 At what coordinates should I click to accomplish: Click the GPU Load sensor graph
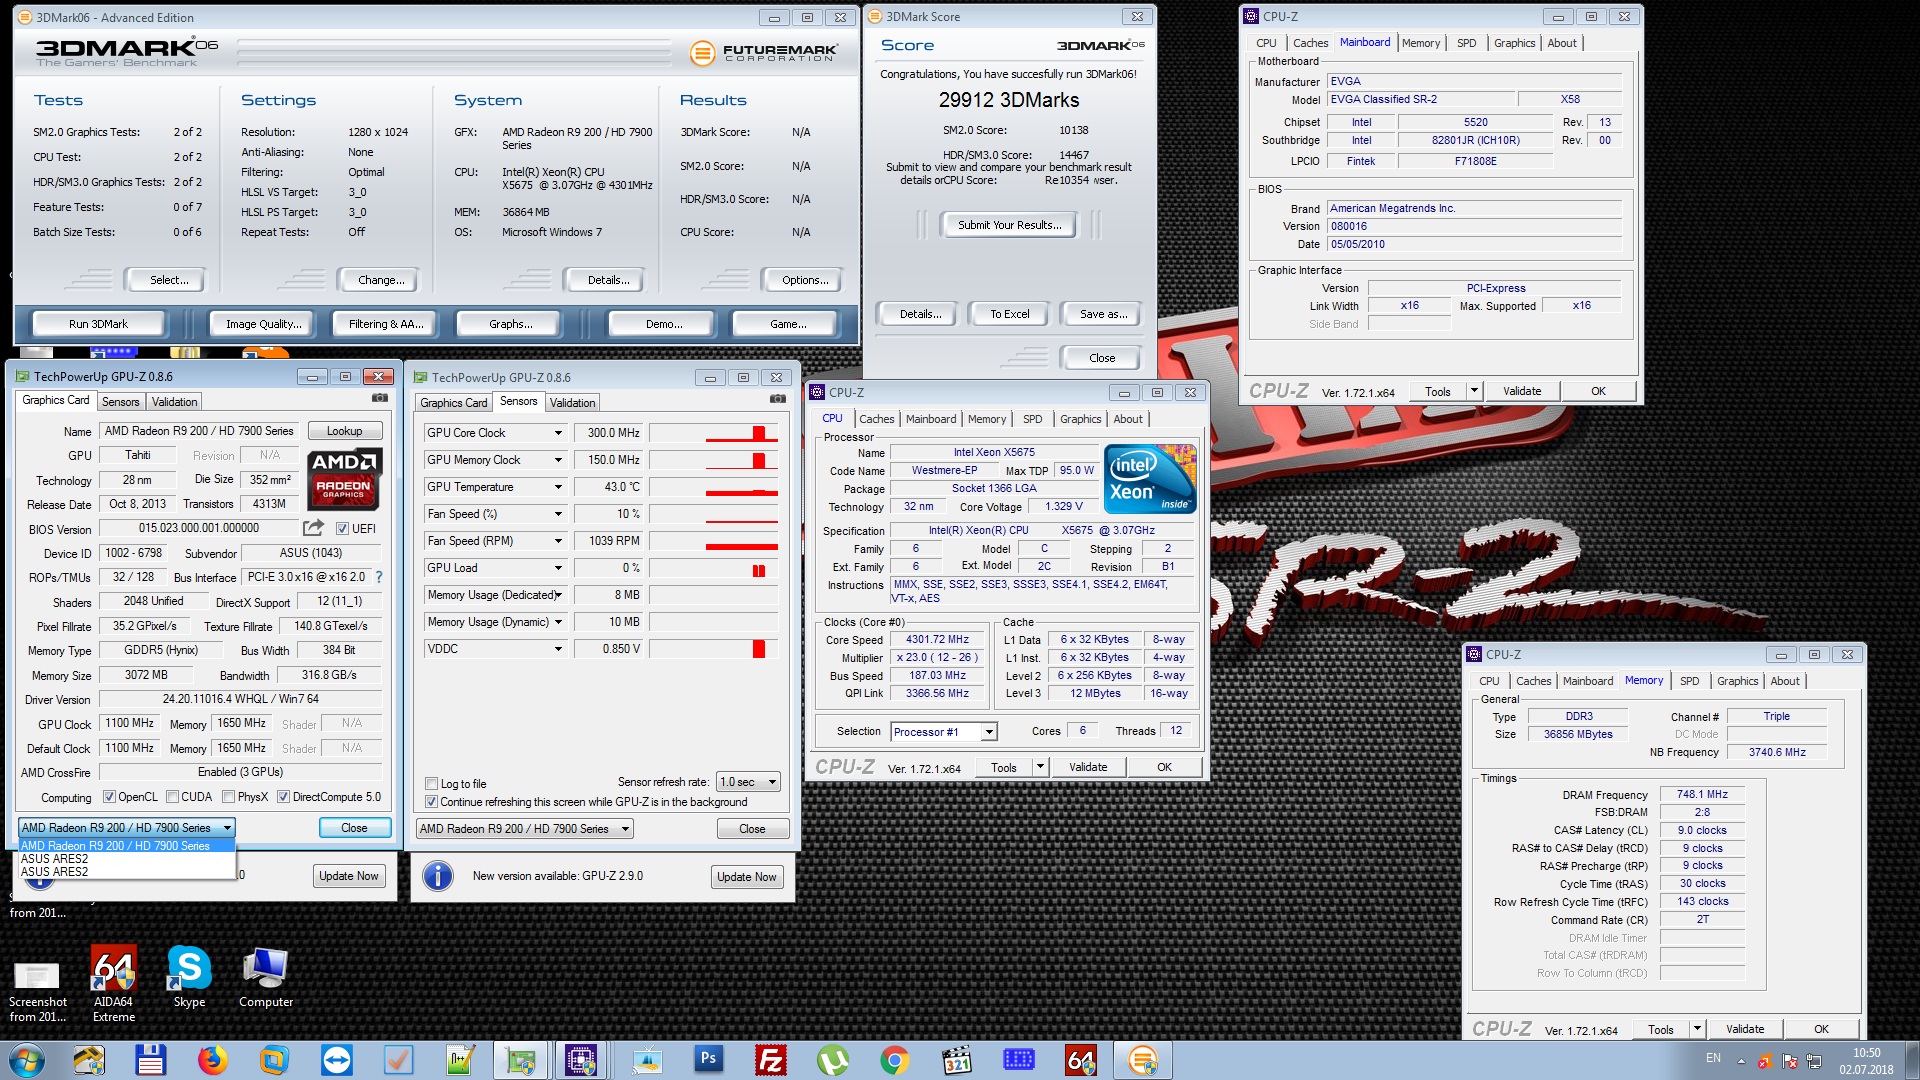click(x=714, y=568)
